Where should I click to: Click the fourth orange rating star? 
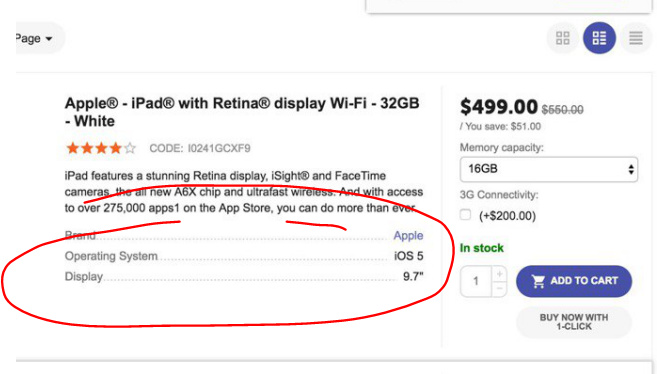click(116, 148)
